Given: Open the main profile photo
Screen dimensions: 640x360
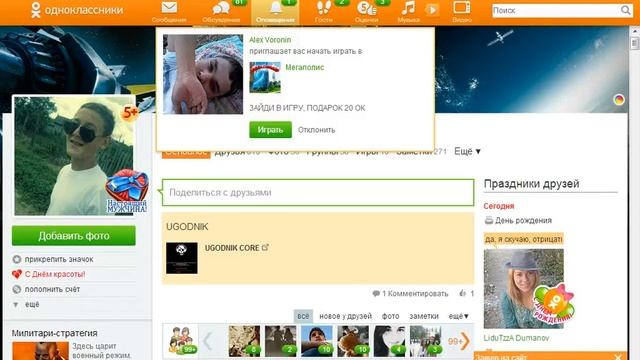Looking at the screenshot, I should tap(74, 156).
